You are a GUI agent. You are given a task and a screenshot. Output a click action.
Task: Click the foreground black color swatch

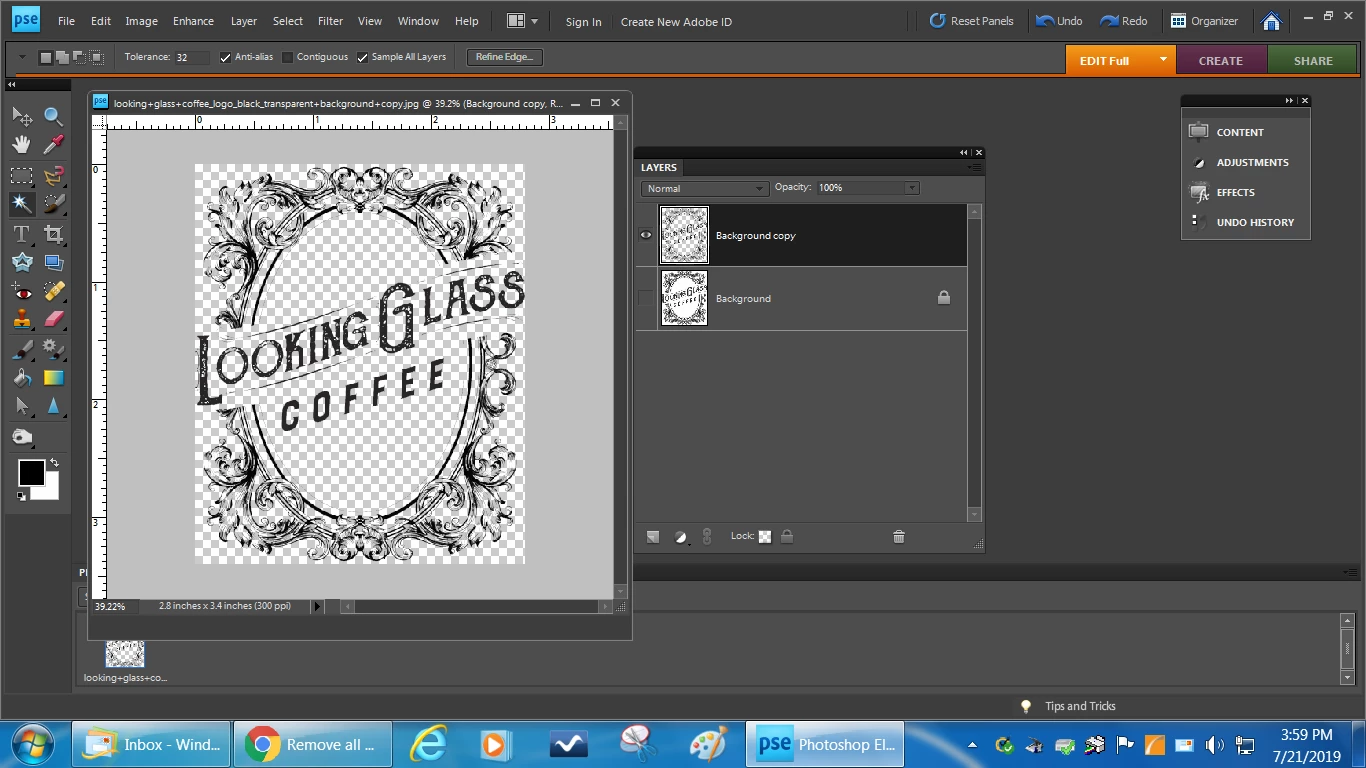tap(31, 473)
